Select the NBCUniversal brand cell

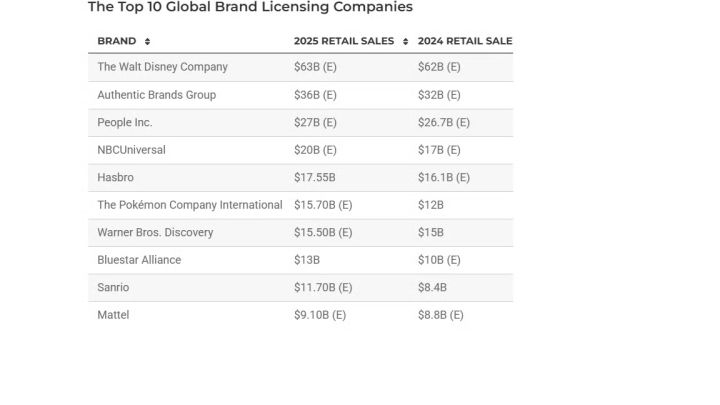[x=131, y=150]
